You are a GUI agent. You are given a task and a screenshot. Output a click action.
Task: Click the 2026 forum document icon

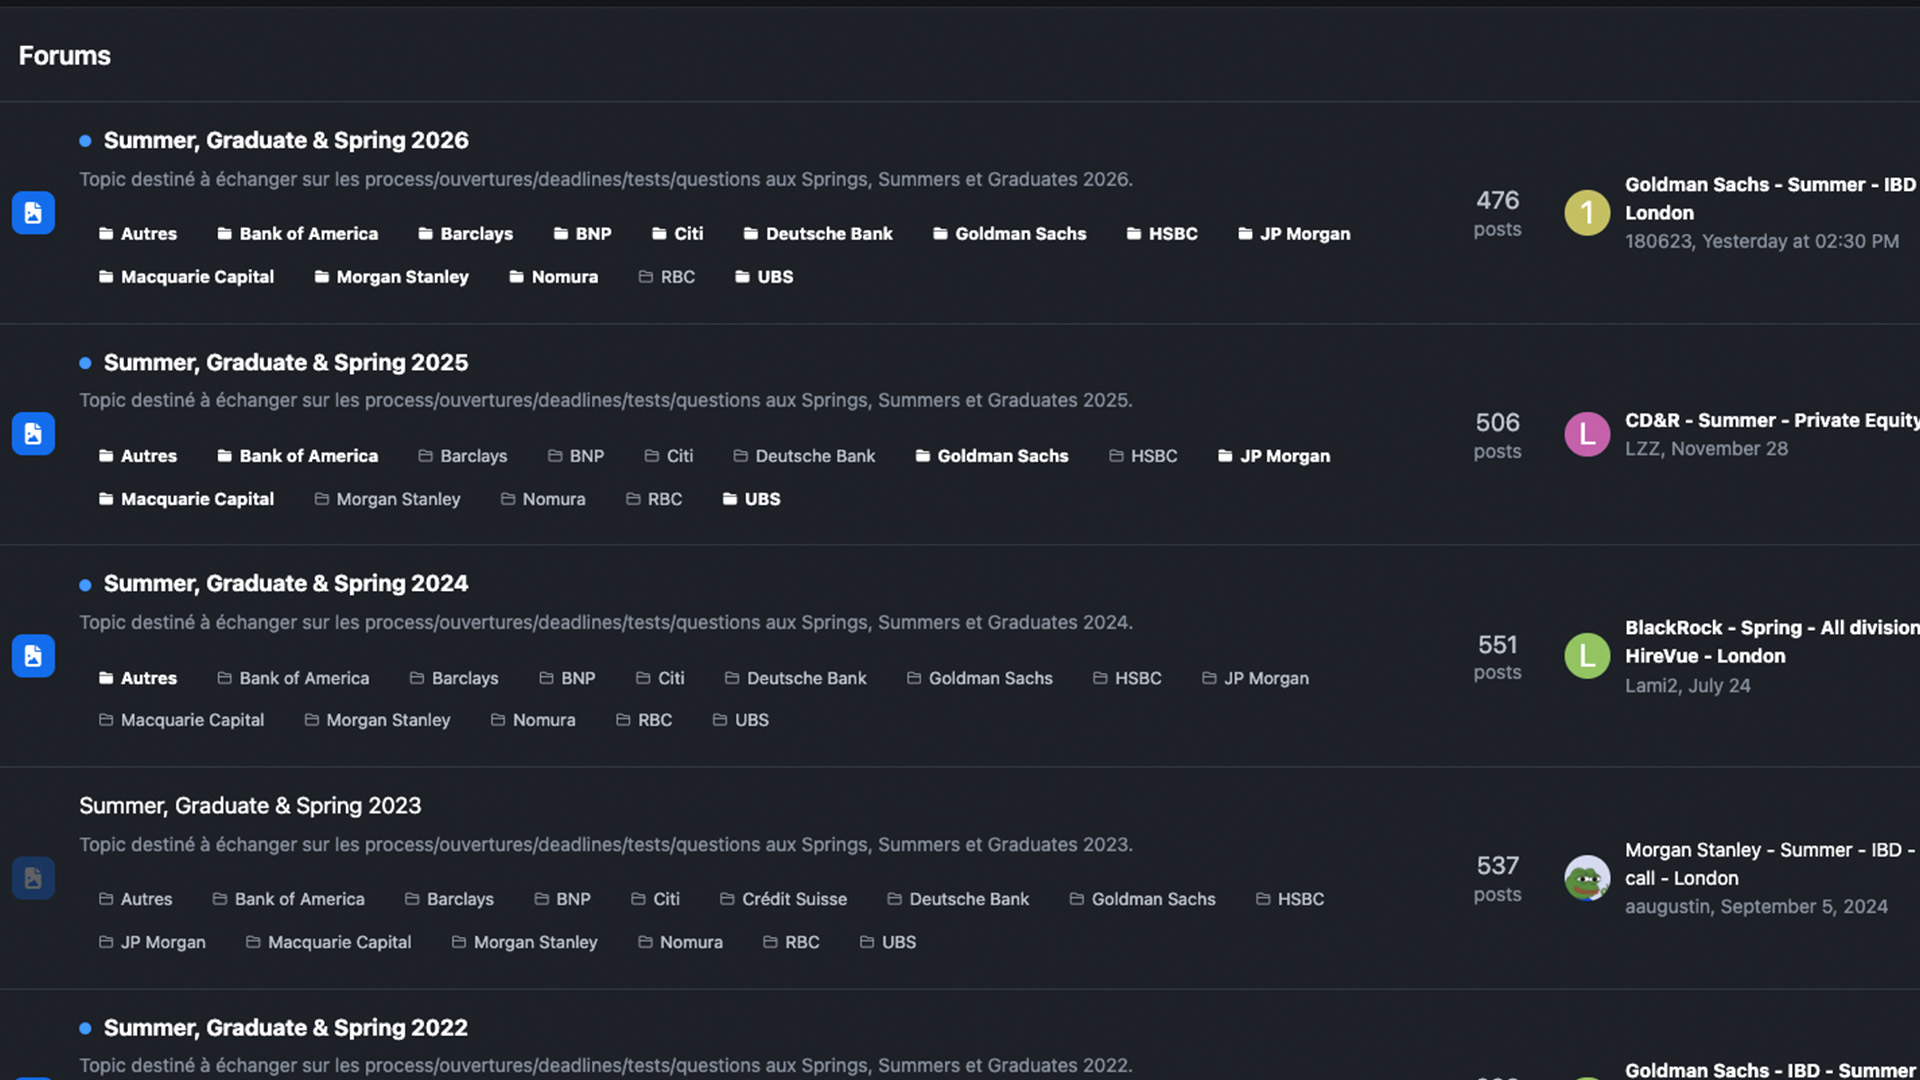[x=33, y=213]
